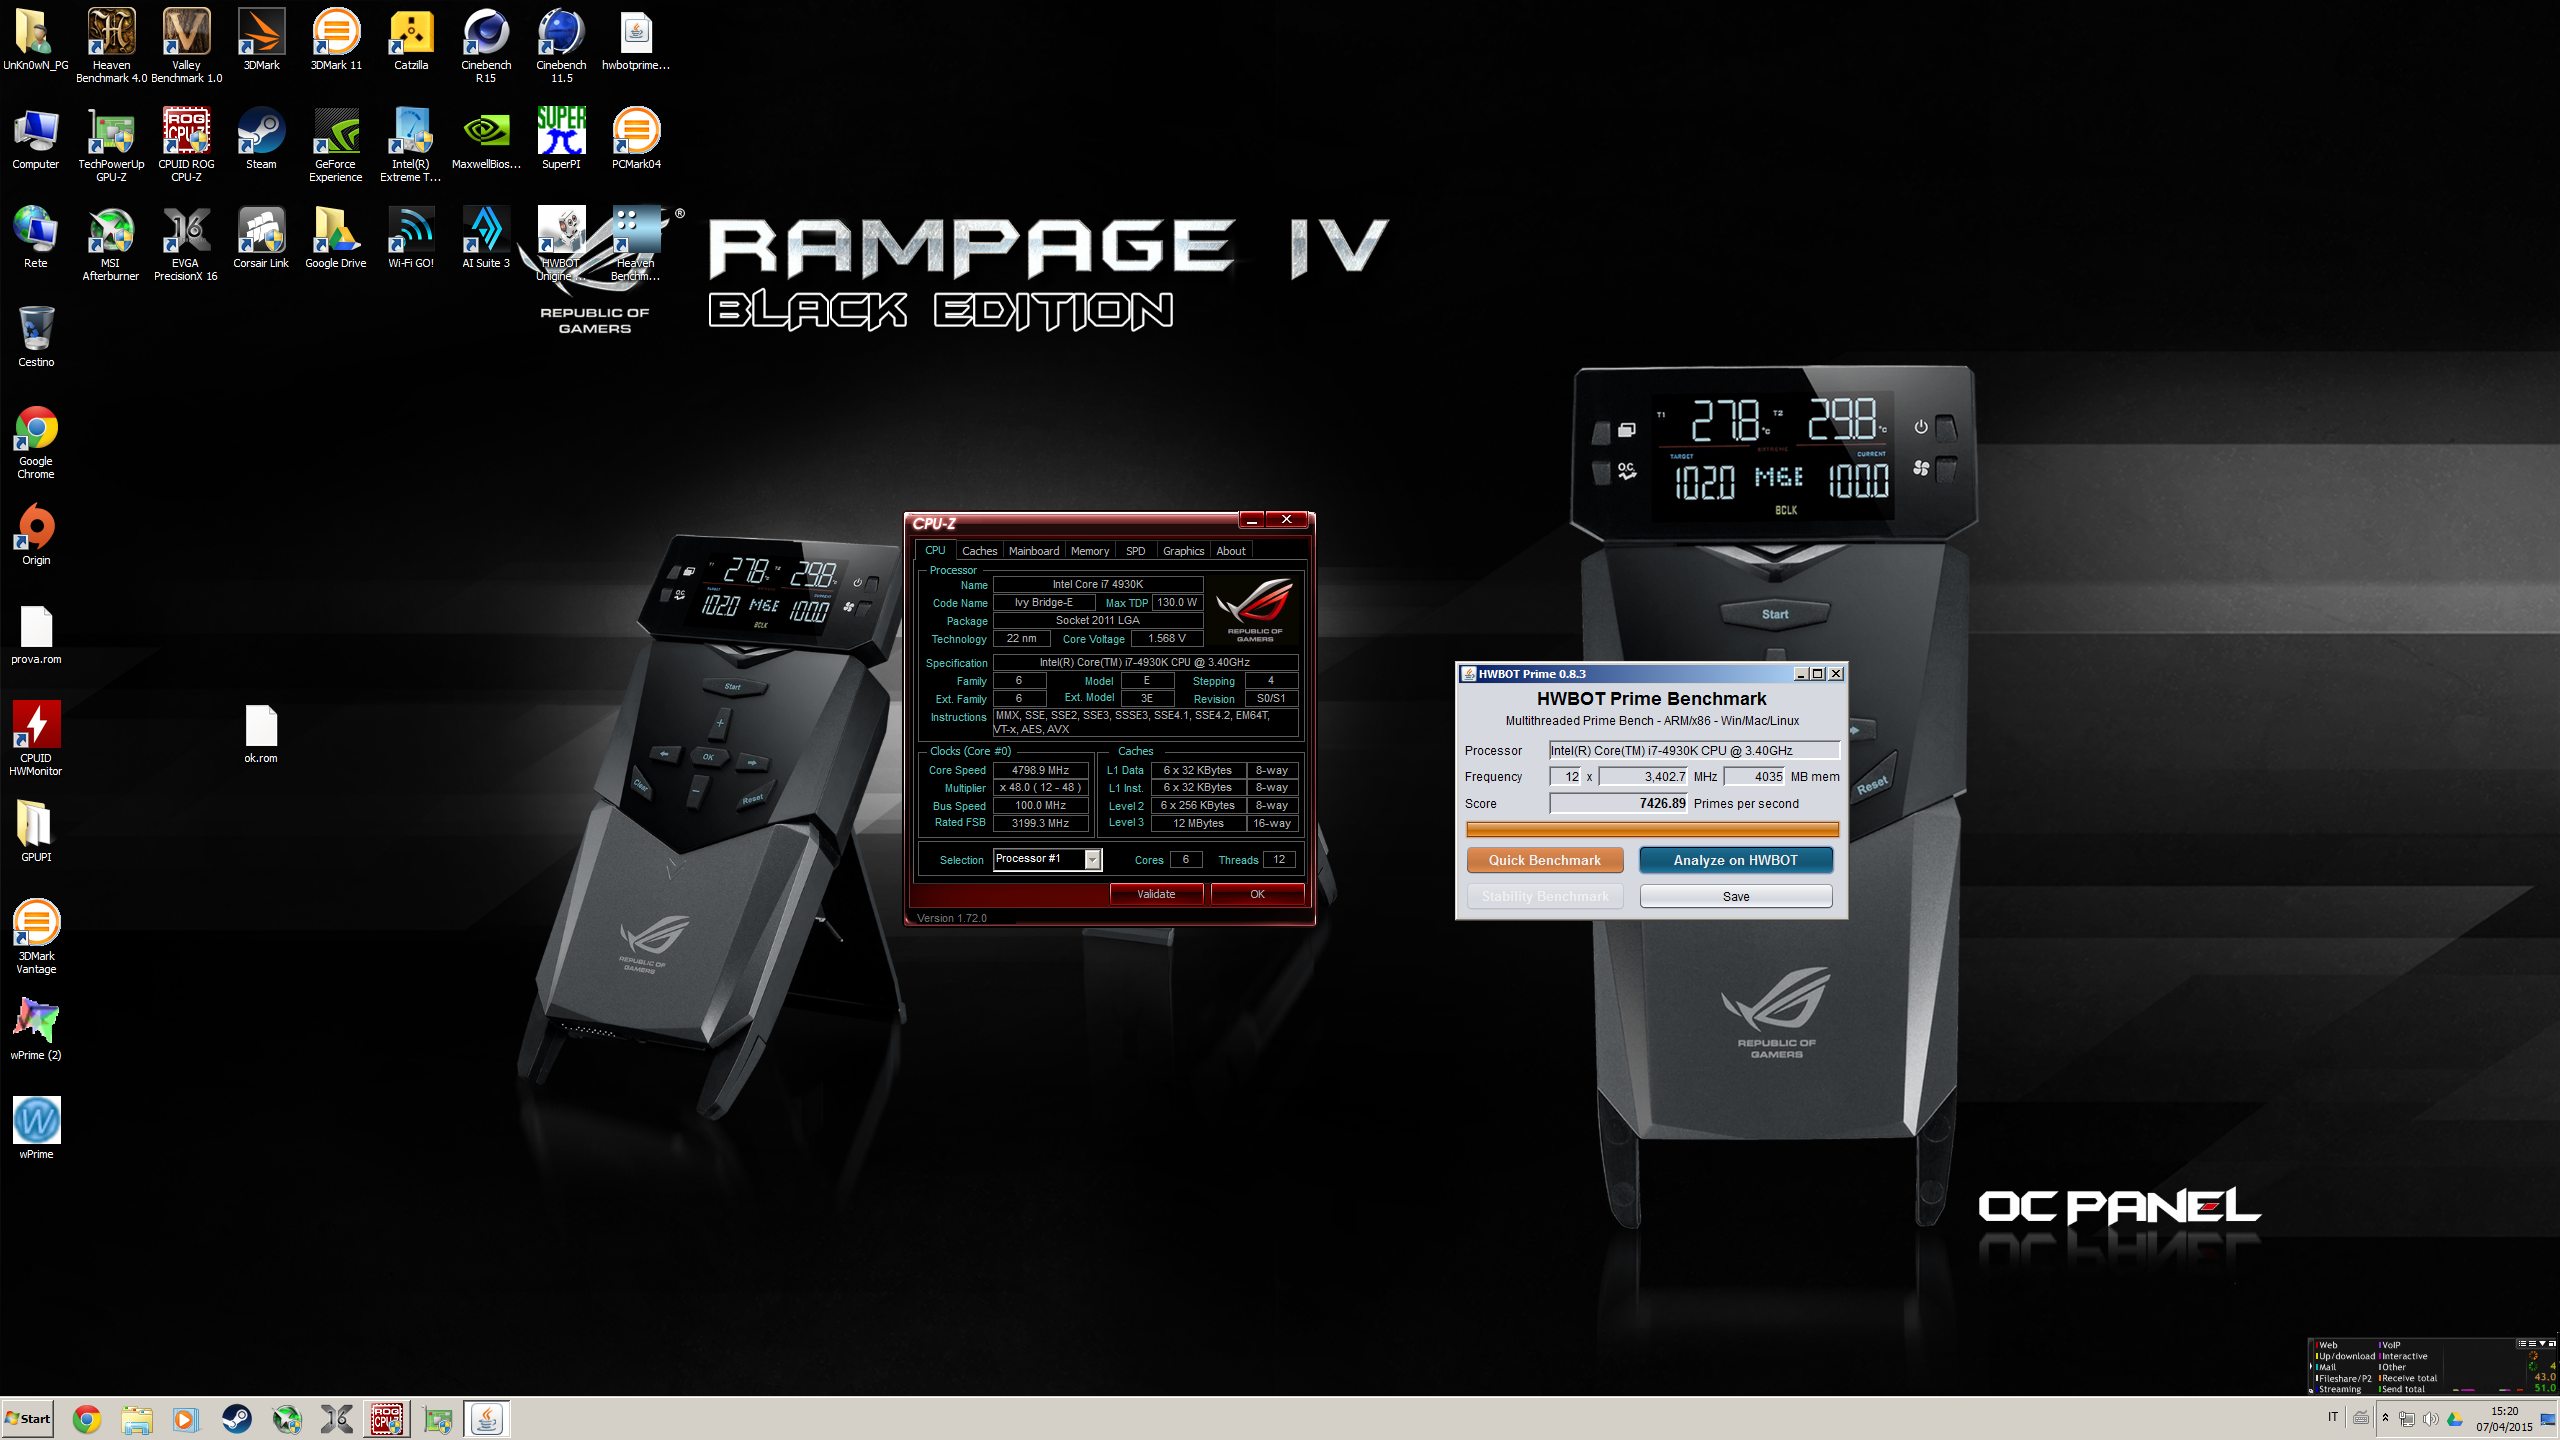Launch Wi-Fi GO! shortcut
The width and height of the screenshot is (2560, 1440).
coord(411,237)
